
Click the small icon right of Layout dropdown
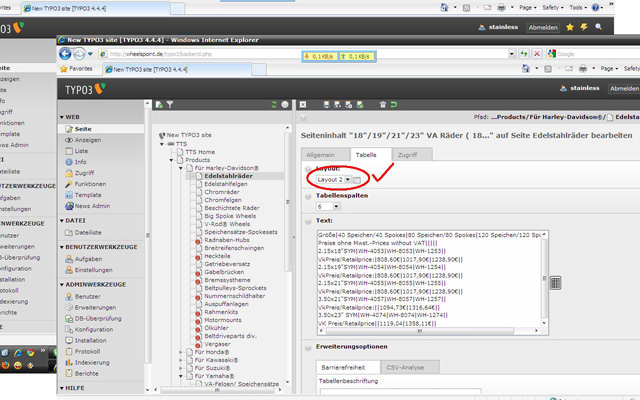pyautogui.click(x=357, y=180)
